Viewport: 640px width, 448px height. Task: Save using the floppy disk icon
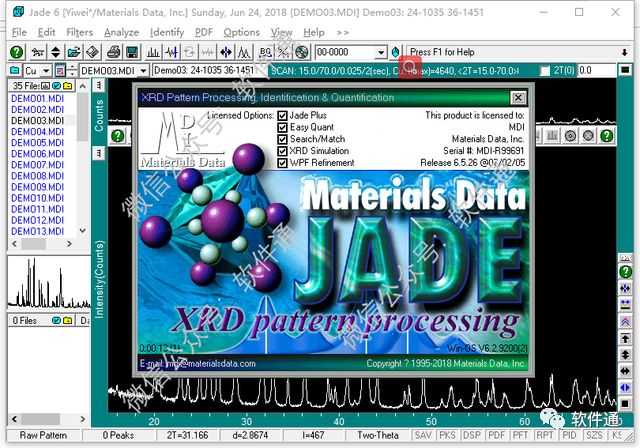click(x=132, y=52)
